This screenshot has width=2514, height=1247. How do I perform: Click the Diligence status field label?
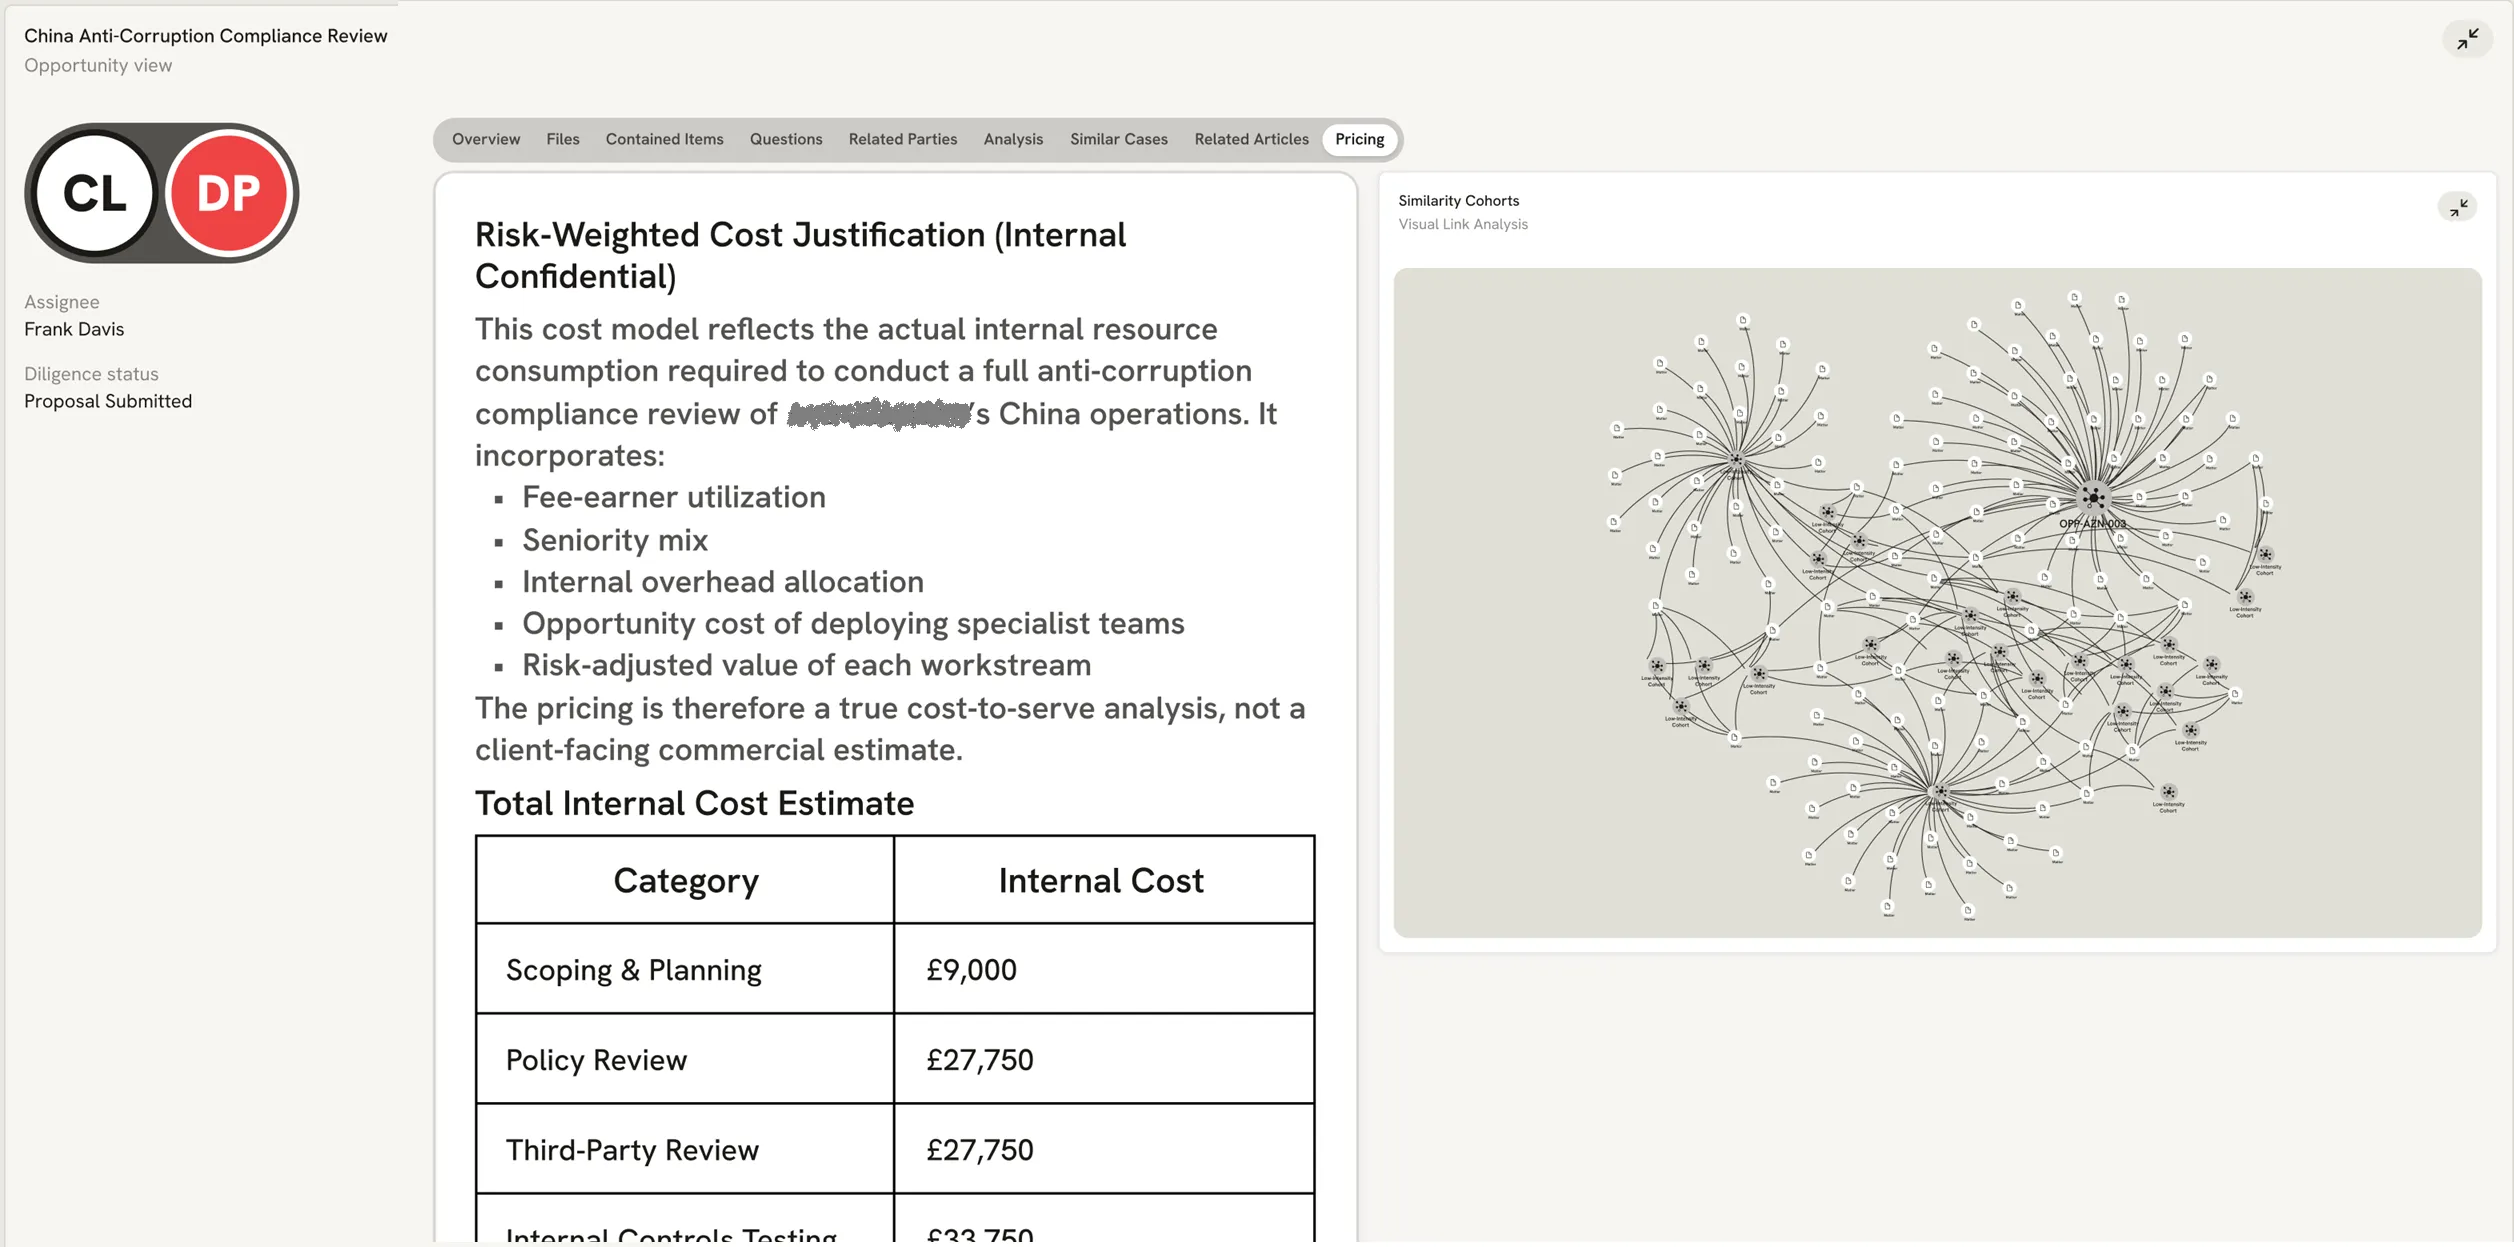(91, 374)
